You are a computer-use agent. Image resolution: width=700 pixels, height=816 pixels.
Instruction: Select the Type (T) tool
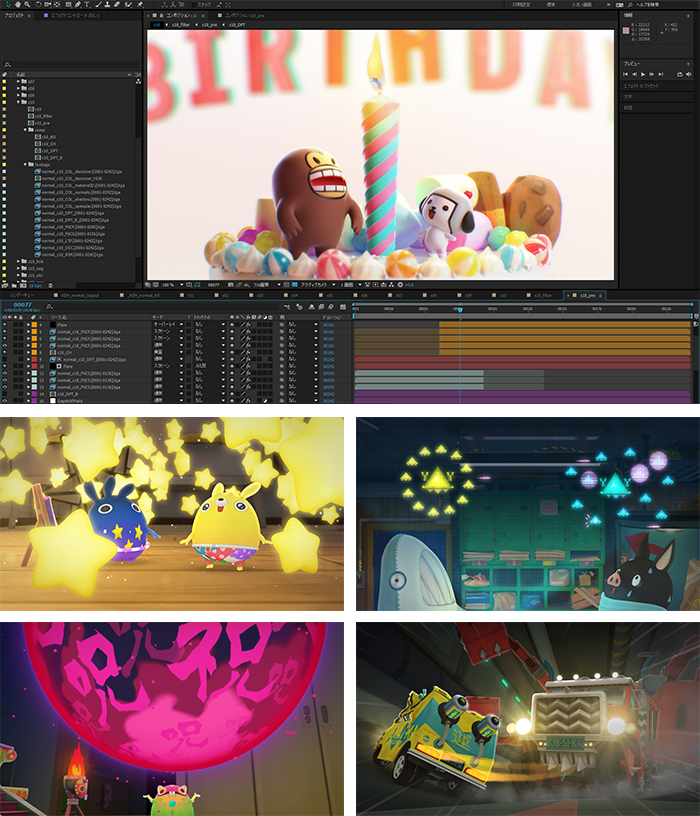[x=87, y=5]
